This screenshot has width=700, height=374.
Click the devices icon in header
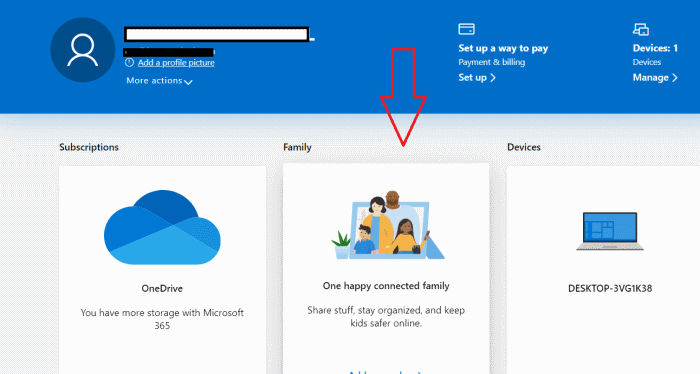pos(641,29)
